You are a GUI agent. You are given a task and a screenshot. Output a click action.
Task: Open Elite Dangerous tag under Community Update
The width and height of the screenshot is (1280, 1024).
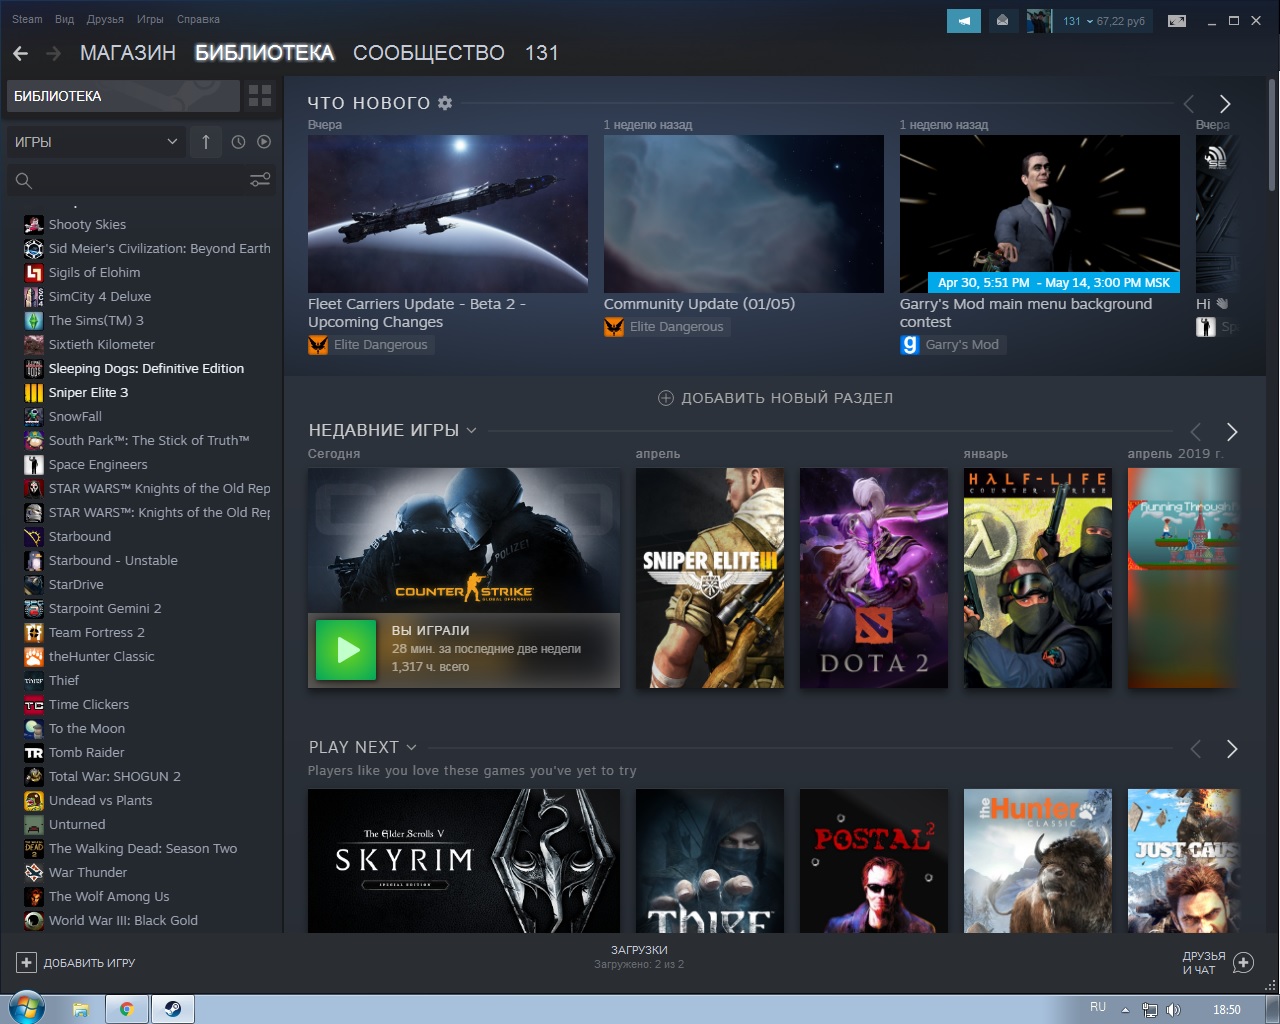[666, 327]
